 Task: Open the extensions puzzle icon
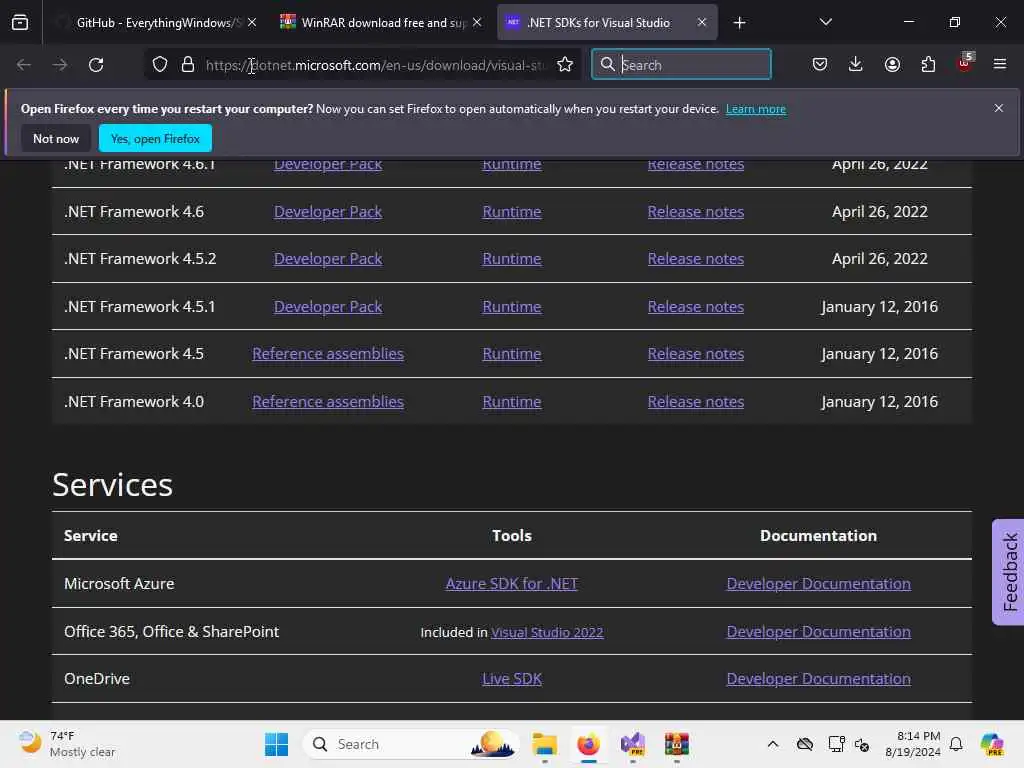coord(928,64)
